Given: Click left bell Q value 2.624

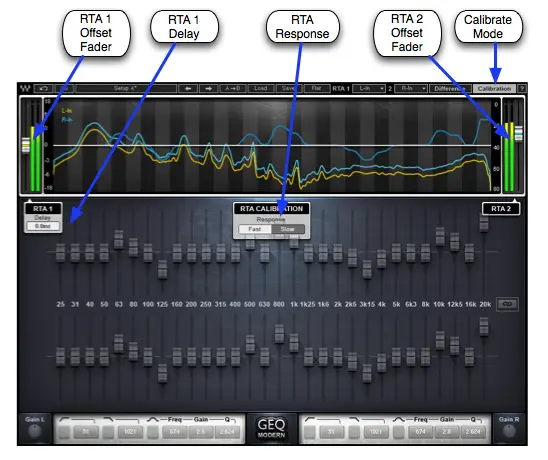Looking at the screenshot, I should click(x=227, y=432).
